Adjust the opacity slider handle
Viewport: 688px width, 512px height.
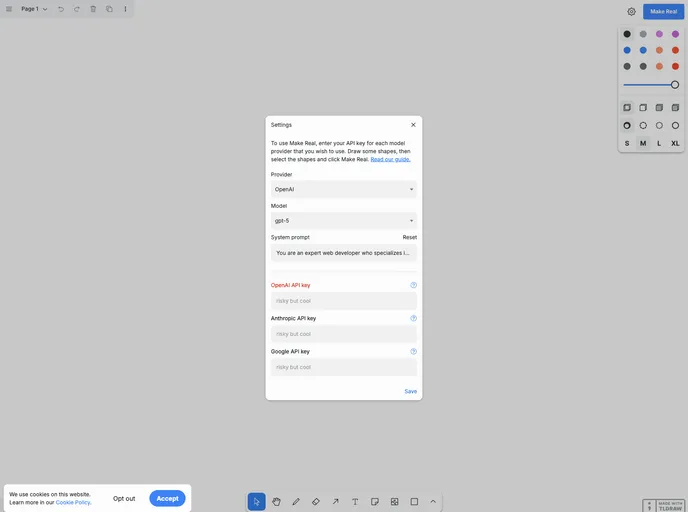pyautogui.click(x=675, y=85)
